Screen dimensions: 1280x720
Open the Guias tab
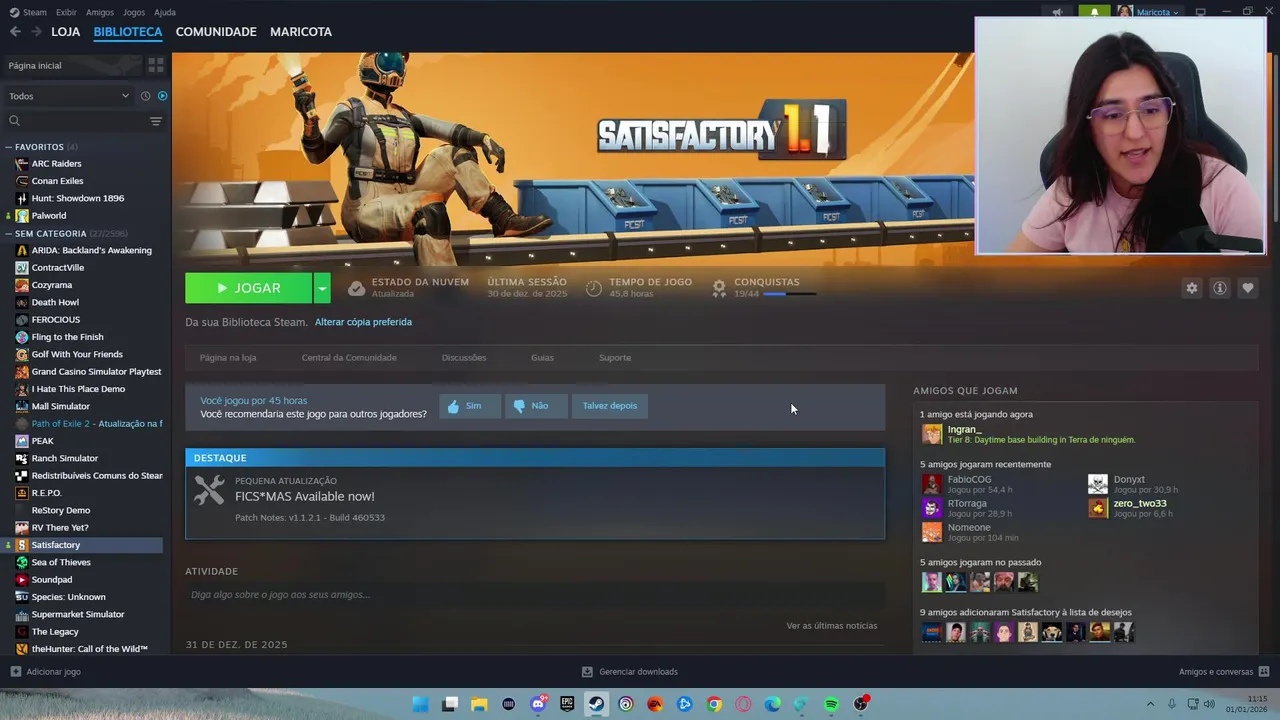(x=542, y=358)
